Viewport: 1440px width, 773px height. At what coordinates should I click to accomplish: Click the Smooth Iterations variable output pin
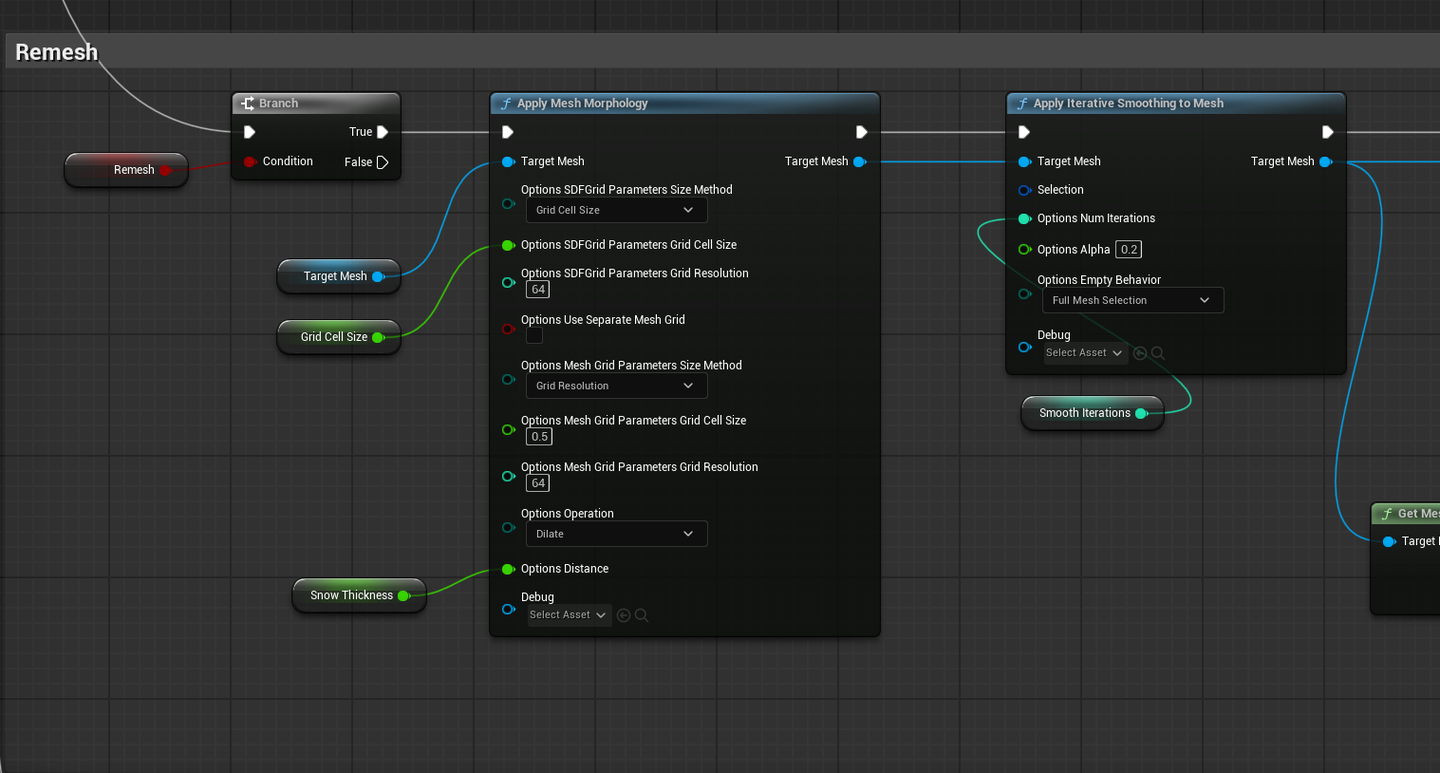point(1141,413)
